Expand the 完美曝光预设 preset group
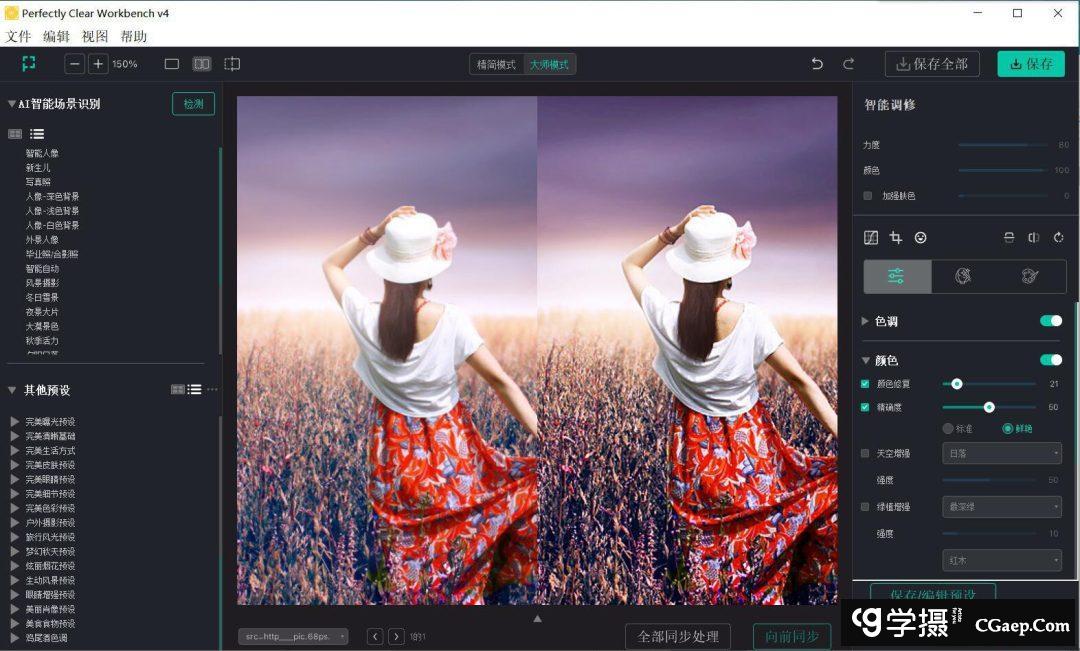The height and width of the screenshot is (651, 1080). (15, 422)
